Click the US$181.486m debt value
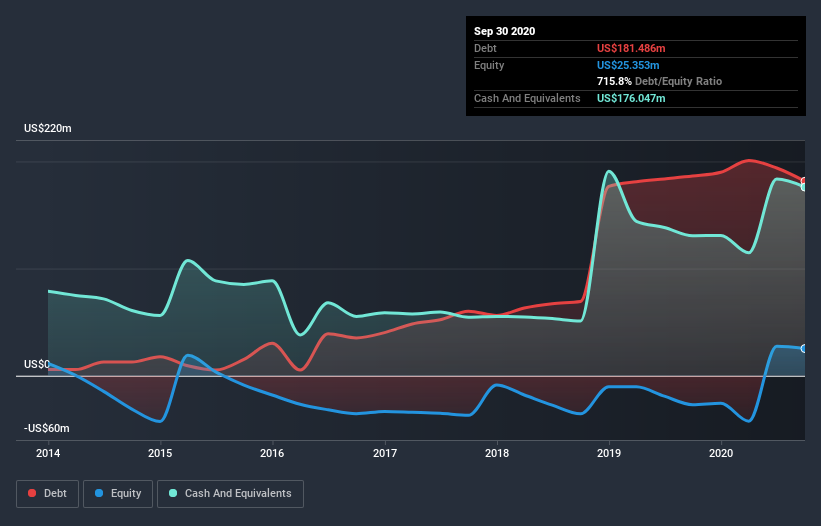Viewport: 821px width, 526px height. tap(631, 48)
